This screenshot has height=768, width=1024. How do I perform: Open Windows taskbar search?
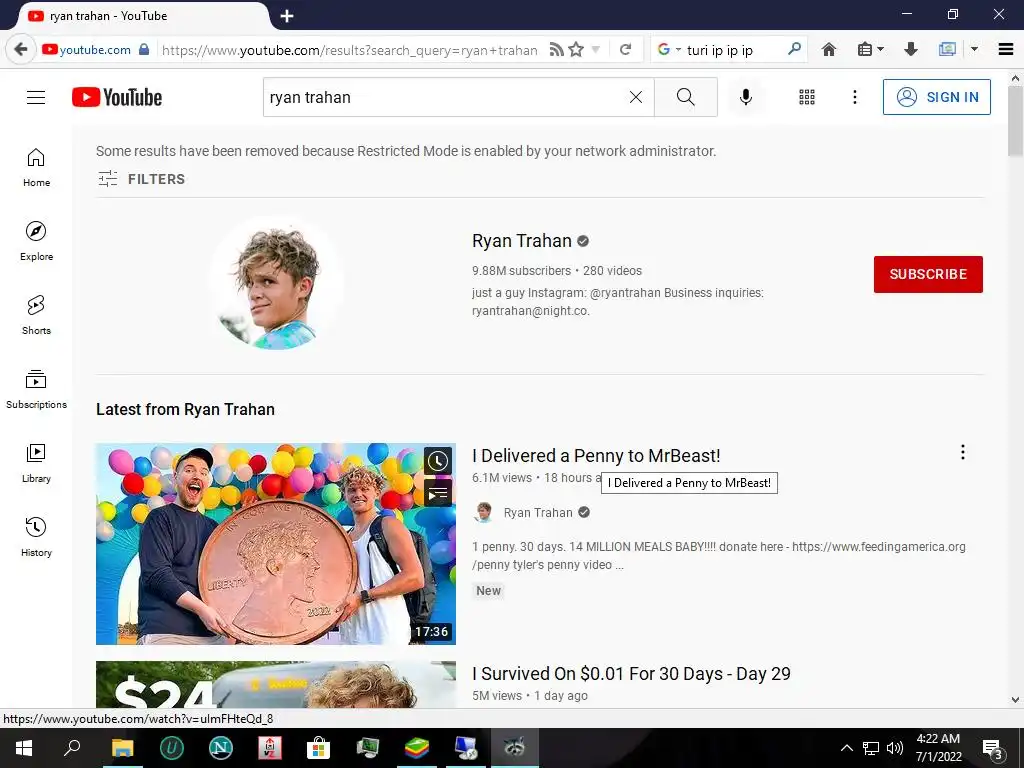[x=72, y=748]
